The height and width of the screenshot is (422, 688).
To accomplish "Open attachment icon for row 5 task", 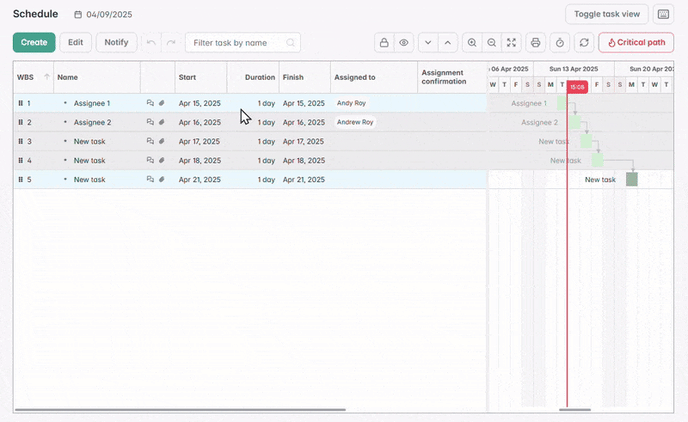I will click(x=161, y=179).
